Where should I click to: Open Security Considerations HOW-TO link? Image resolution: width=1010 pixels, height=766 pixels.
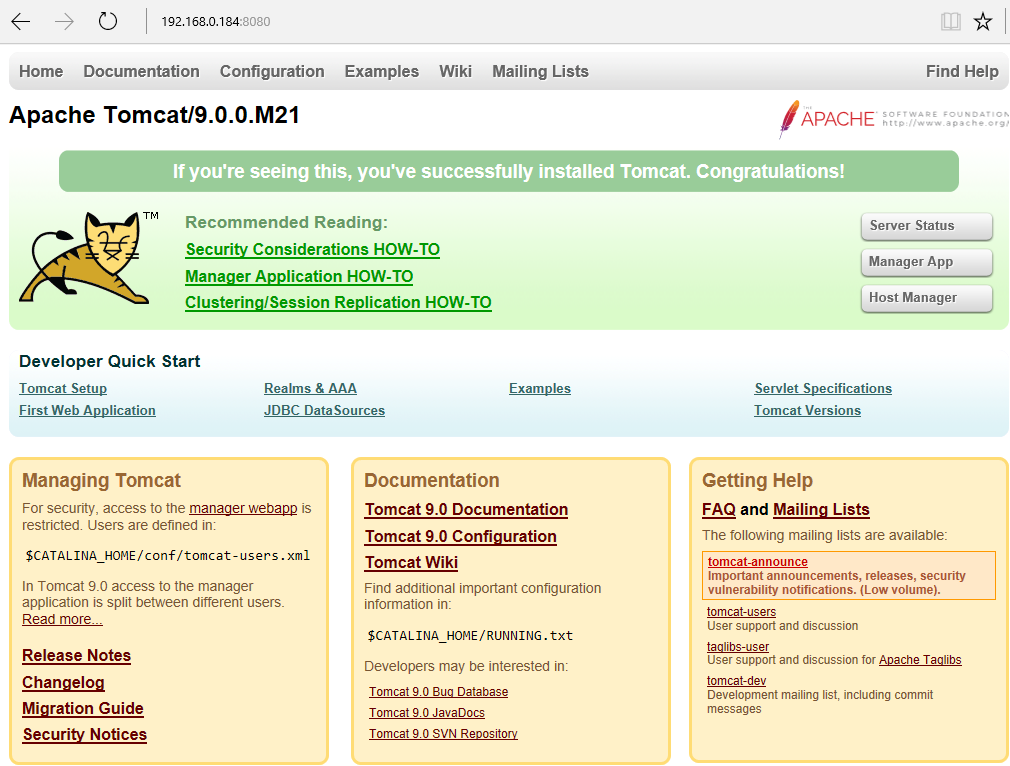pos(312,249)
